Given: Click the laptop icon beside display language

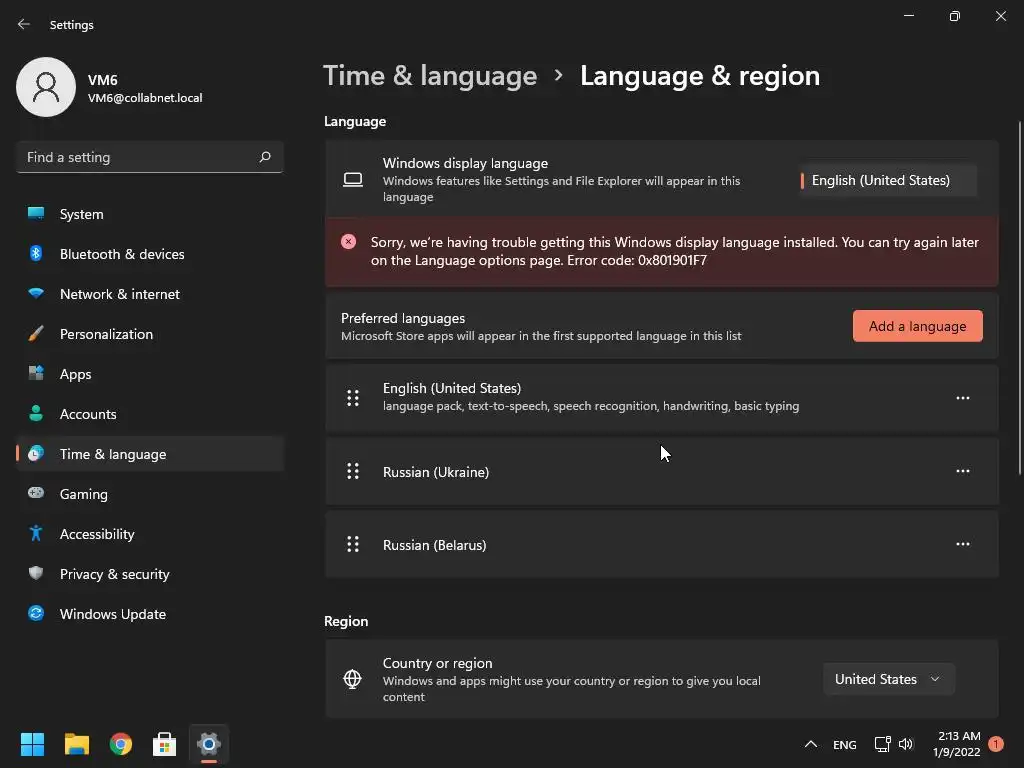Looking at the screenshot, I should tap(353, 180).
